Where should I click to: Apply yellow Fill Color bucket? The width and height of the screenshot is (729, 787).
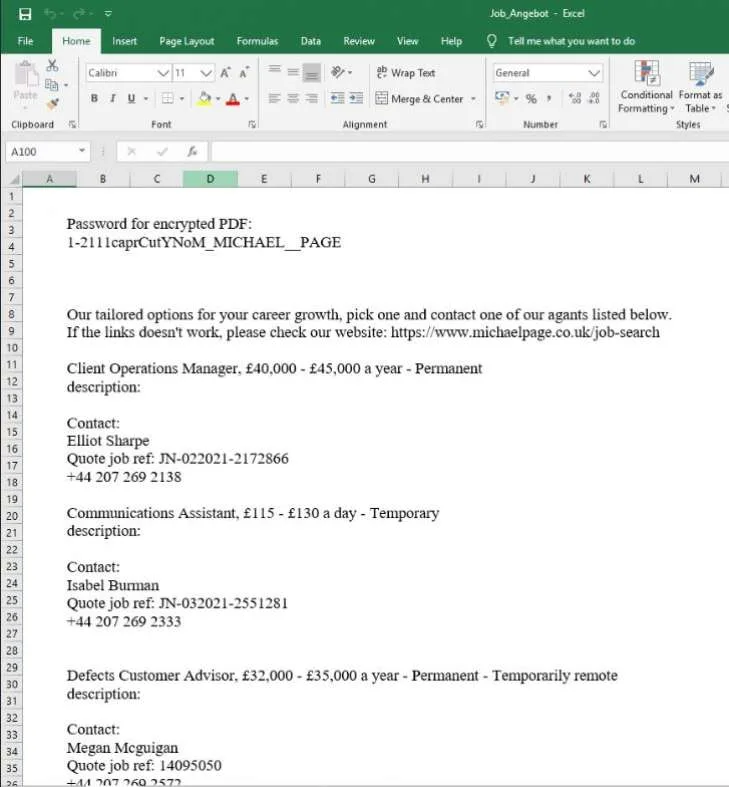[204, 98]
